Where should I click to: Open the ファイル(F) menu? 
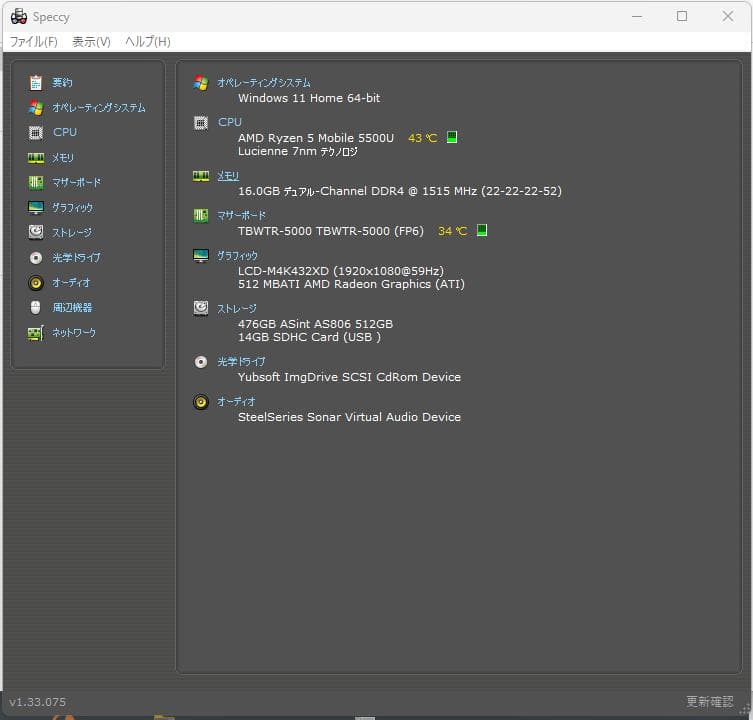point(34,42)
